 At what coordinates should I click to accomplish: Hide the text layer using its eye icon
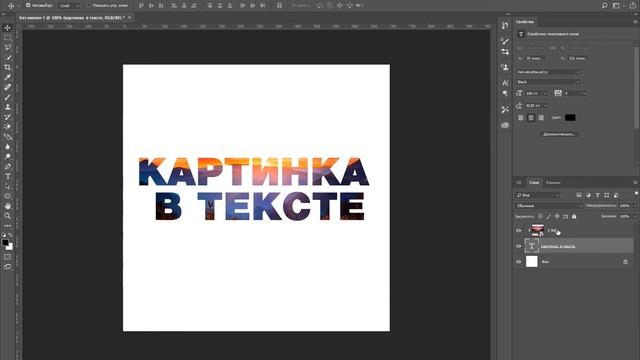tap(519, 246)
